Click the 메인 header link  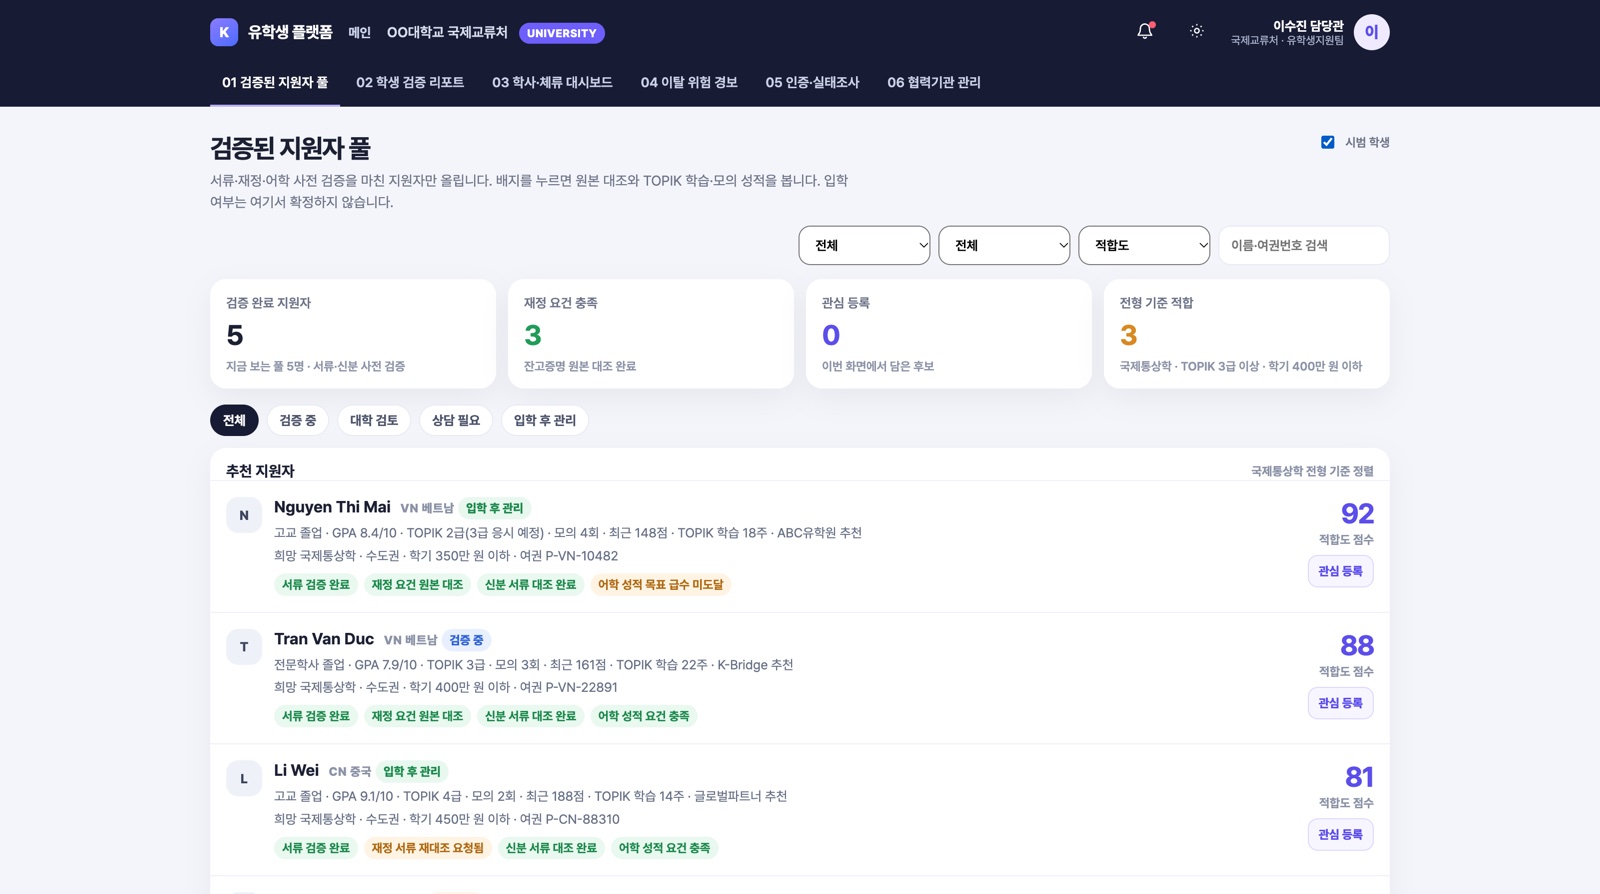point(359,33)
